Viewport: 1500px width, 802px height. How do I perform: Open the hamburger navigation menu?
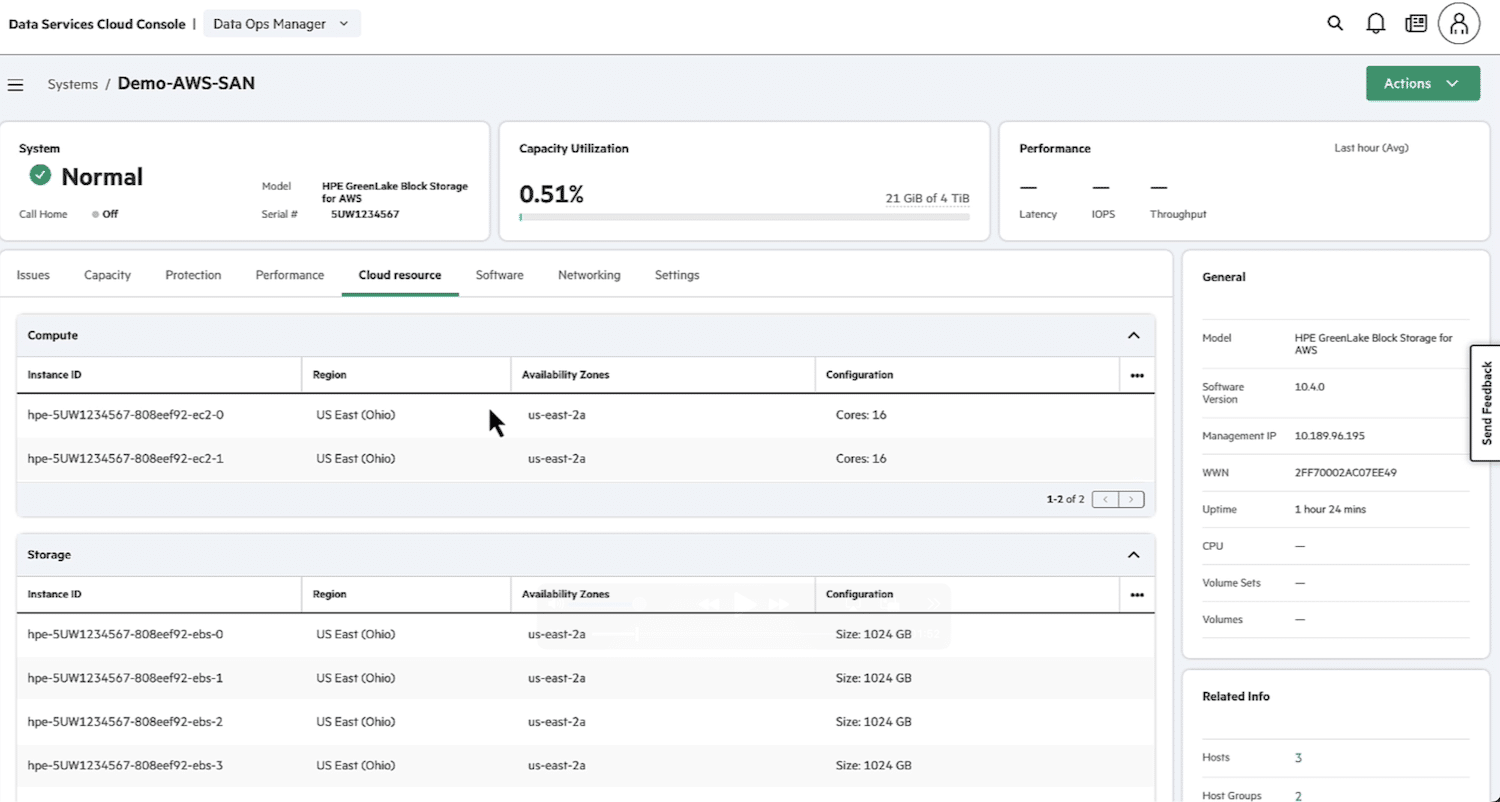point(16,85)
